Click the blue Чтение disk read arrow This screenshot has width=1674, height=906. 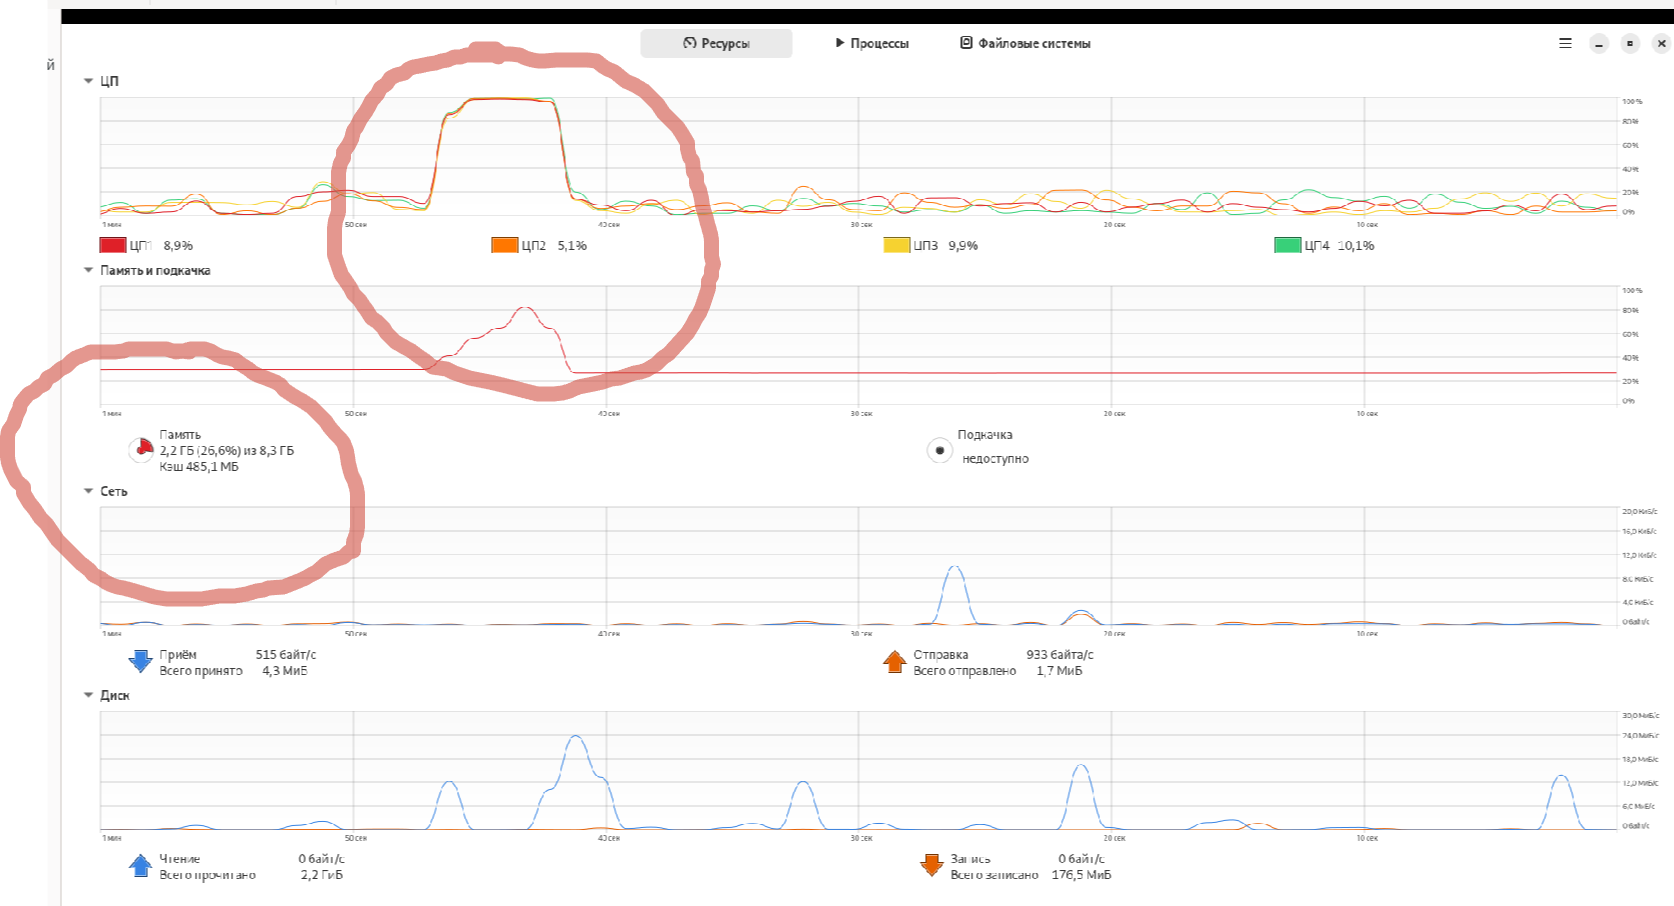click(x=141, y=865)
